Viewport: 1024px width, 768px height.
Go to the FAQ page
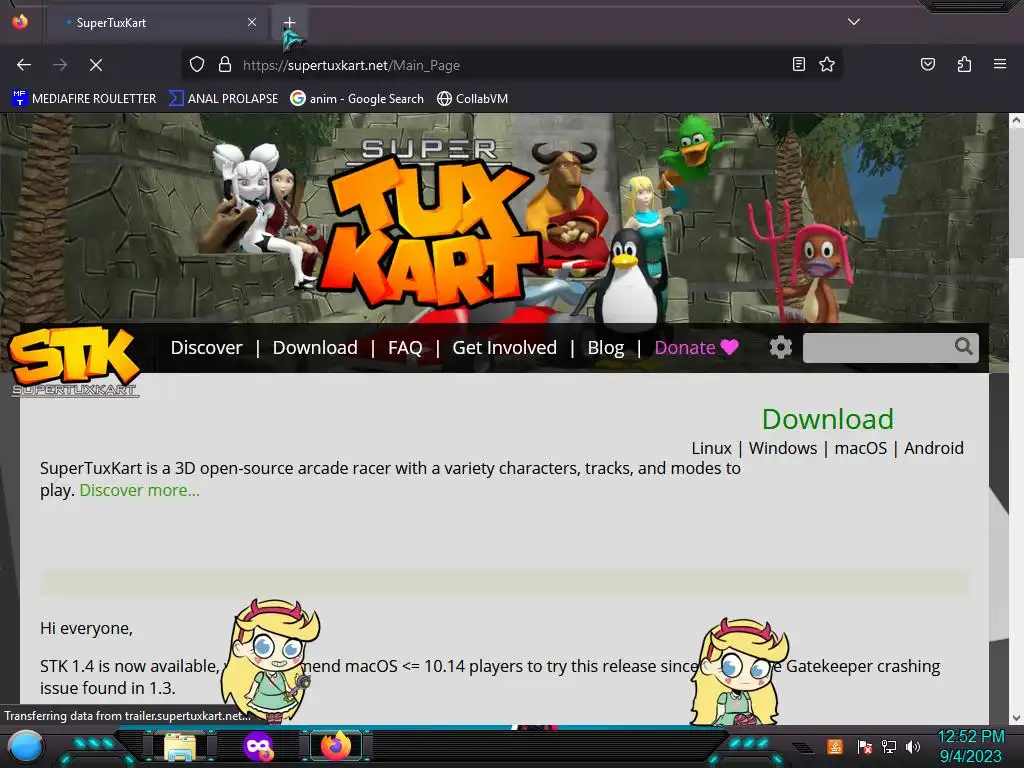point(405,347)
